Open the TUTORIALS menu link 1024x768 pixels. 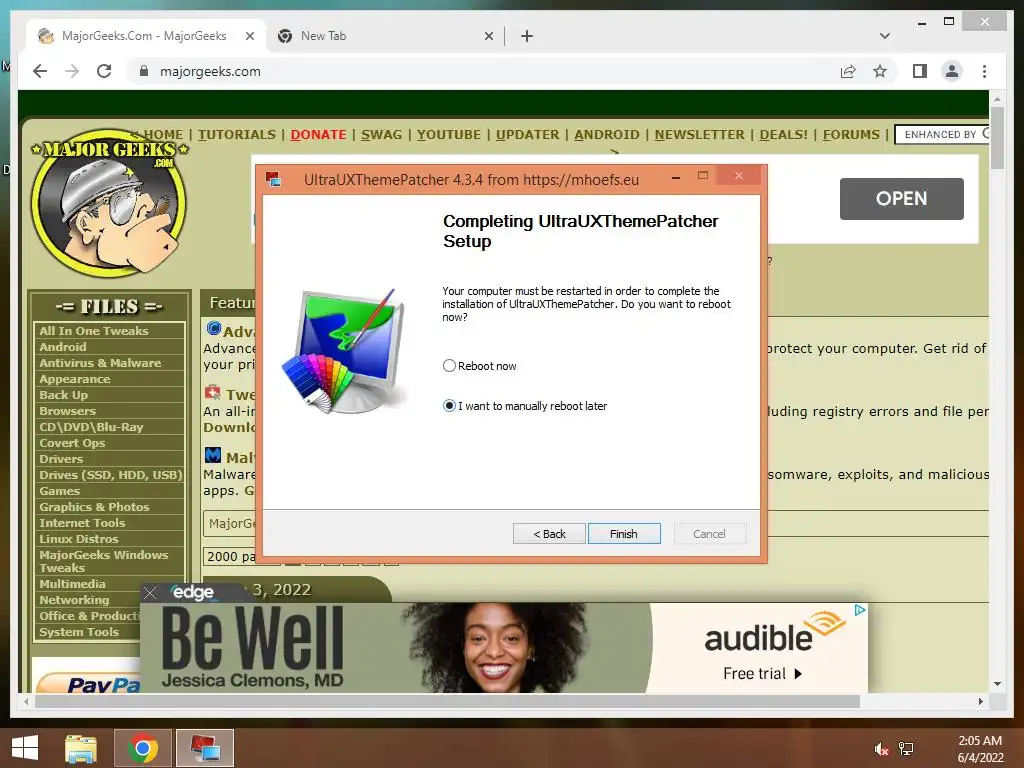click(x=236, y=135)
